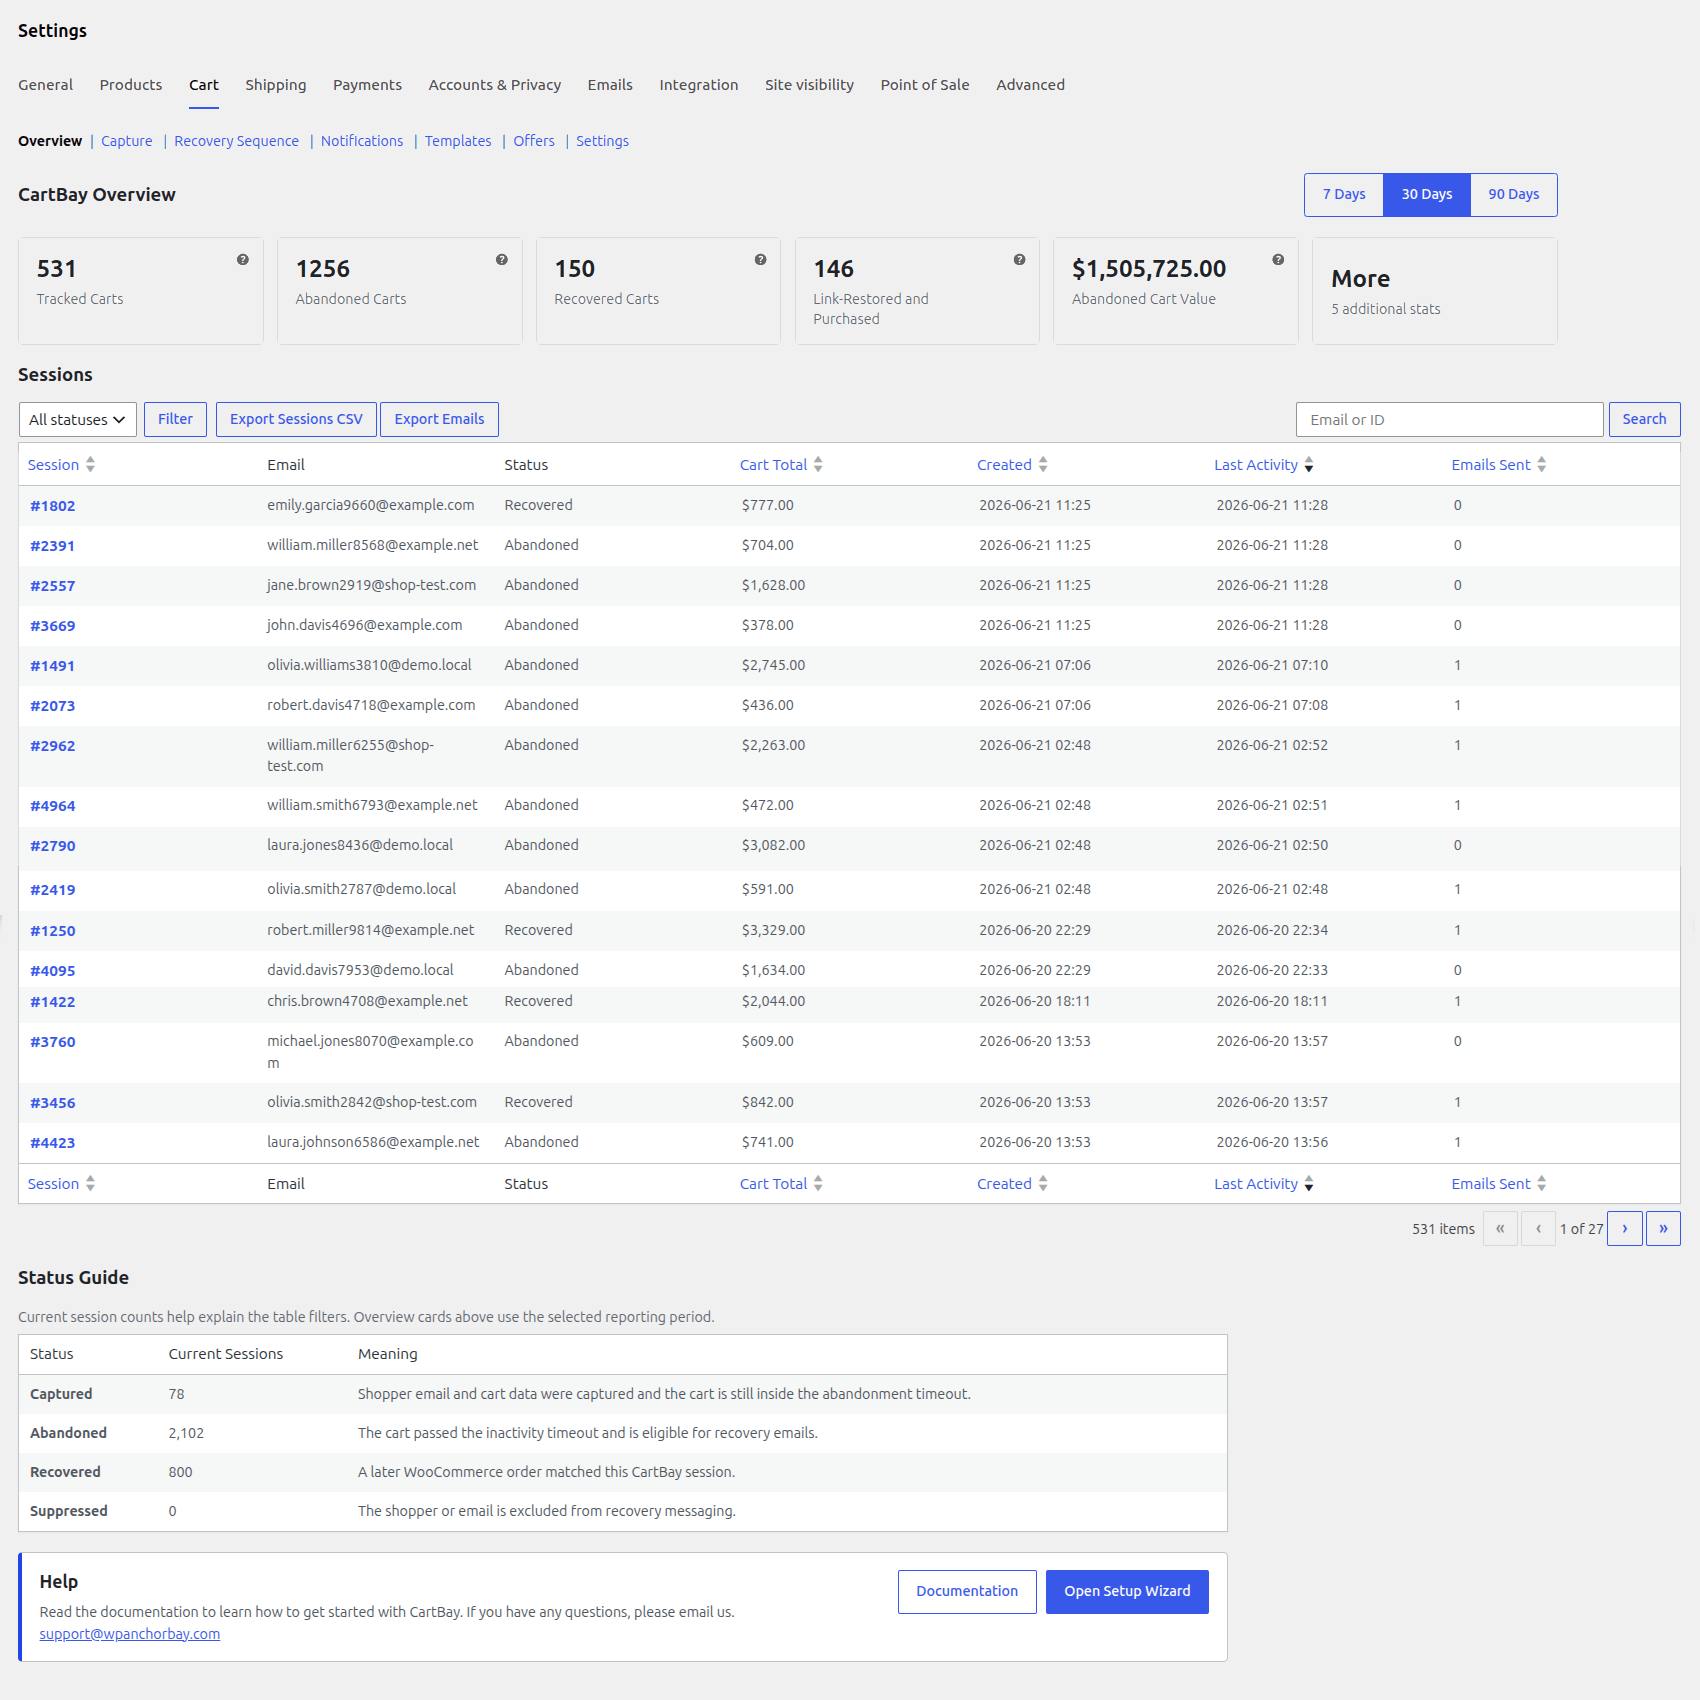This screenshot has height=1700, width=1700.
Task: Click the page number field showing 1
Action: 1563,1229
